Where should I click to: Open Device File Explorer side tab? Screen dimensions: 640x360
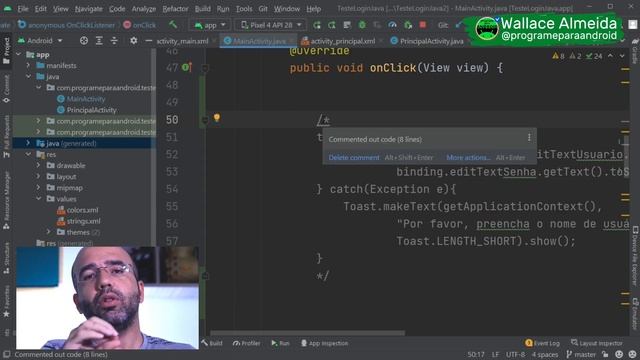pyautogui.click(x=635, y=256)
